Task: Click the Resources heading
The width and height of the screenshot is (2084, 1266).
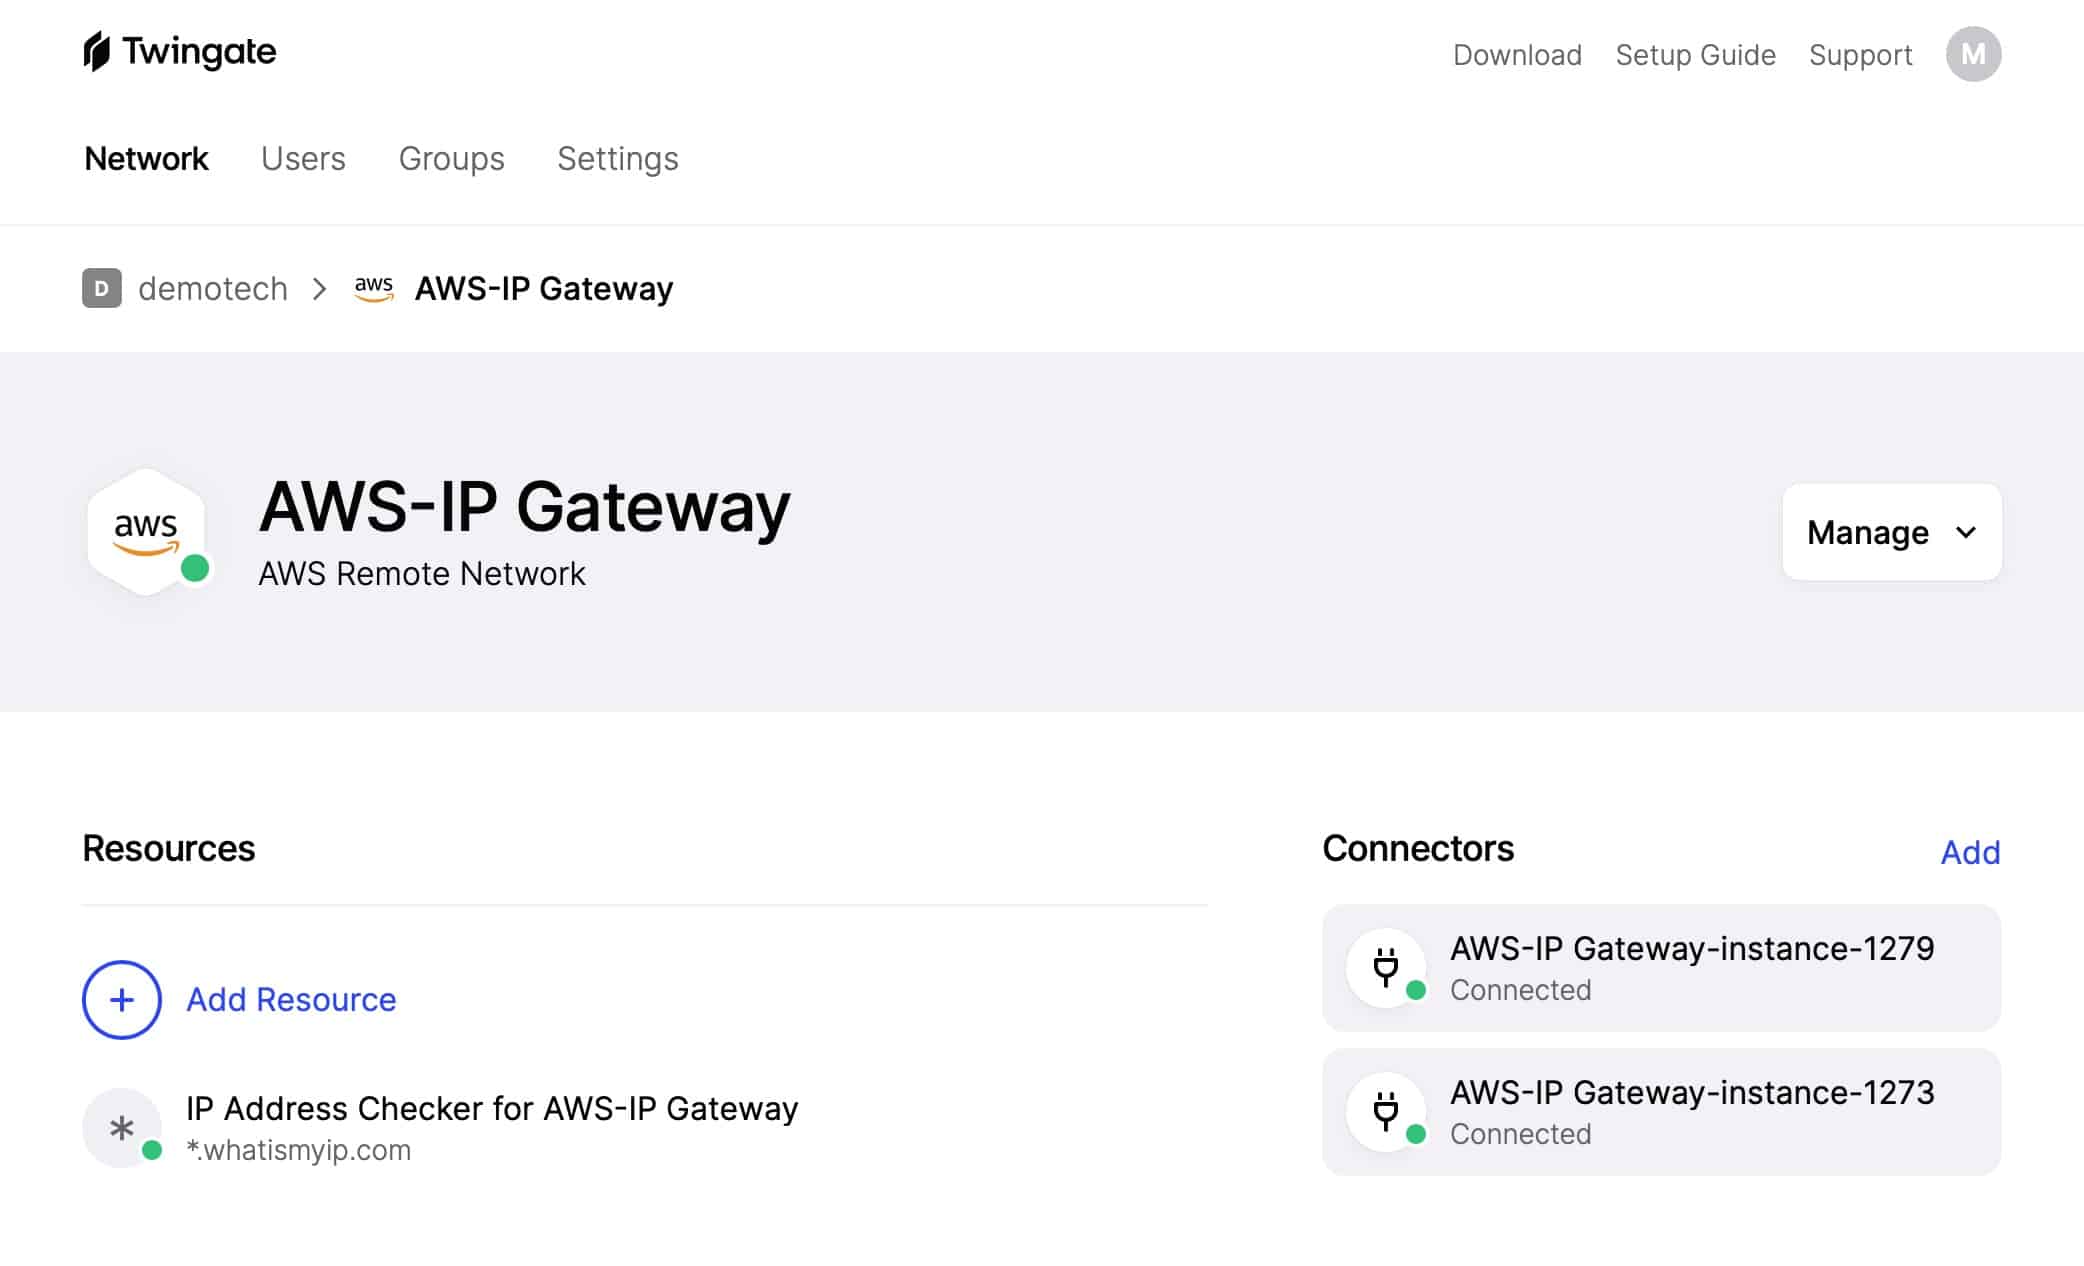Action: click(169, 849)
